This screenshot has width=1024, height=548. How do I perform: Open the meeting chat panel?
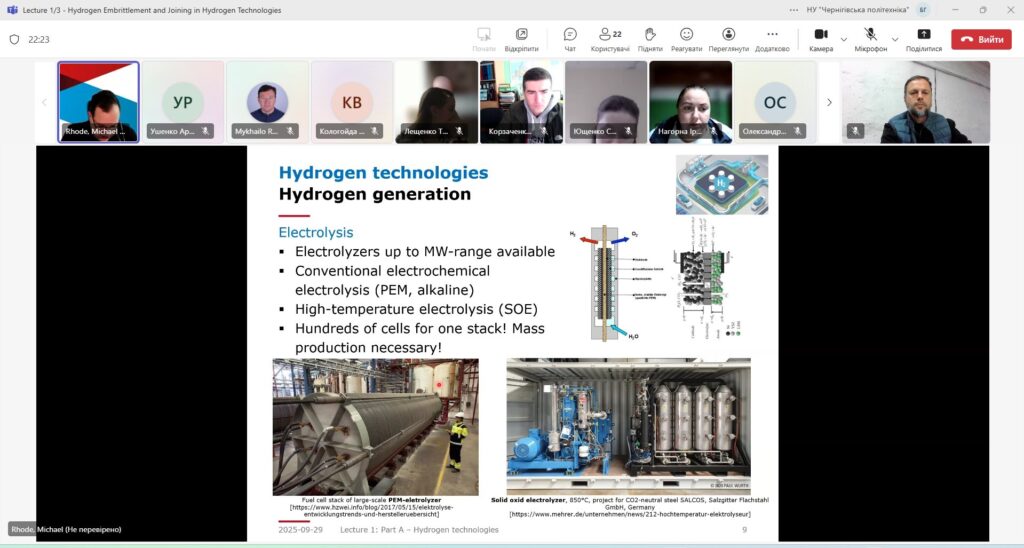tap(570, 39)
